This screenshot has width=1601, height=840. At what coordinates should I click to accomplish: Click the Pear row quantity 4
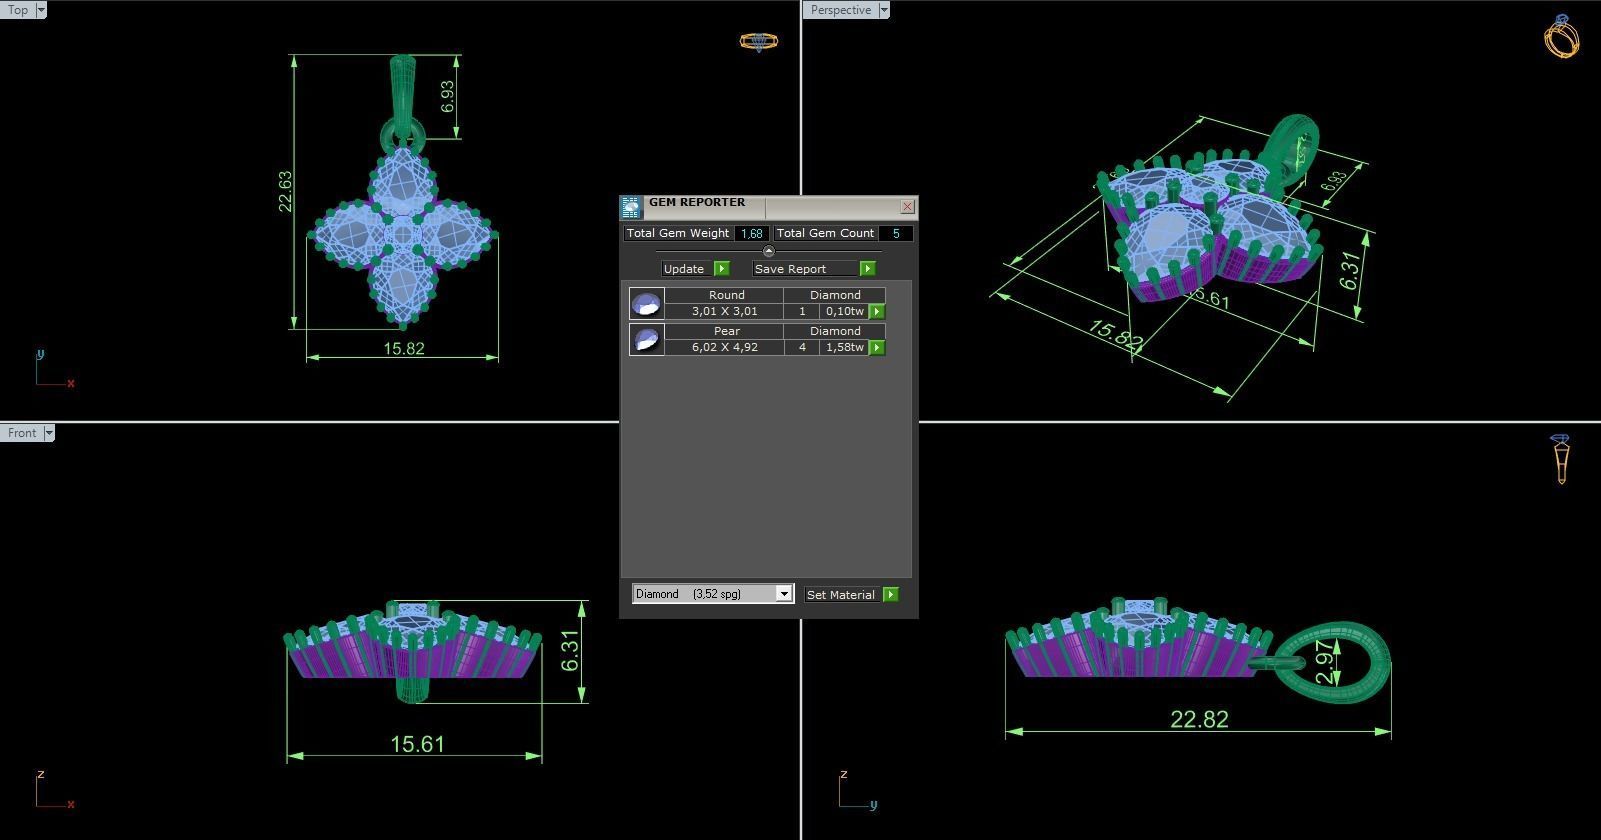click(802, 348)
